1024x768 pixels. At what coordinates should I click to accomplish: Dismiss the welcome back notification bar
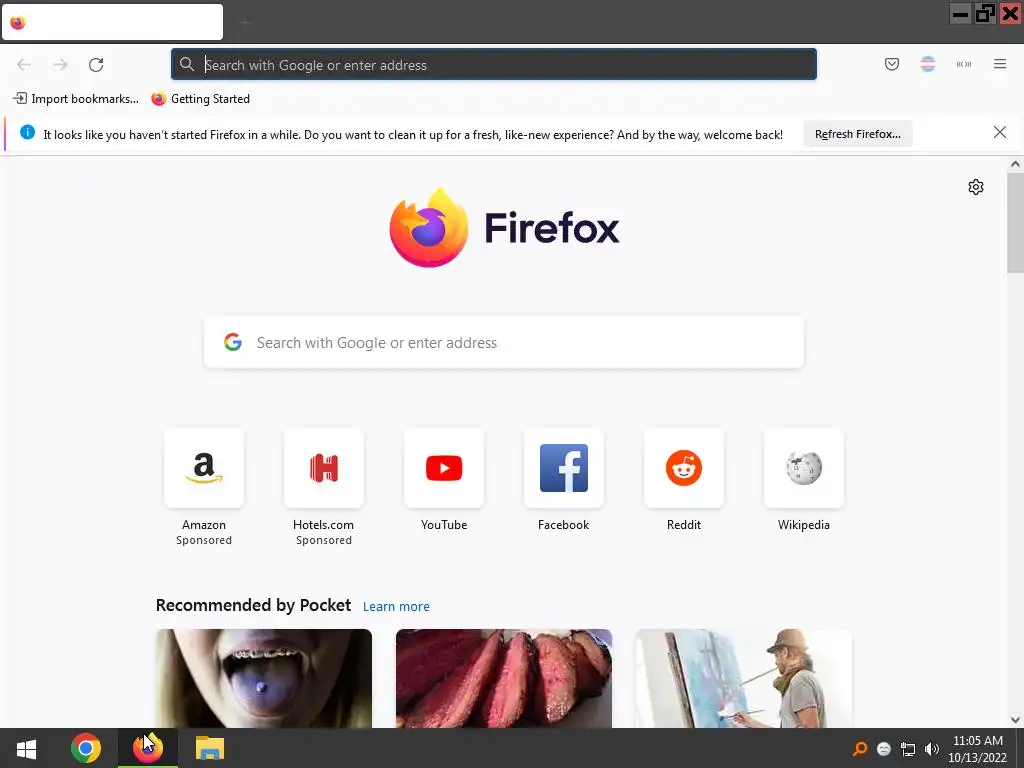[1000, 133]
